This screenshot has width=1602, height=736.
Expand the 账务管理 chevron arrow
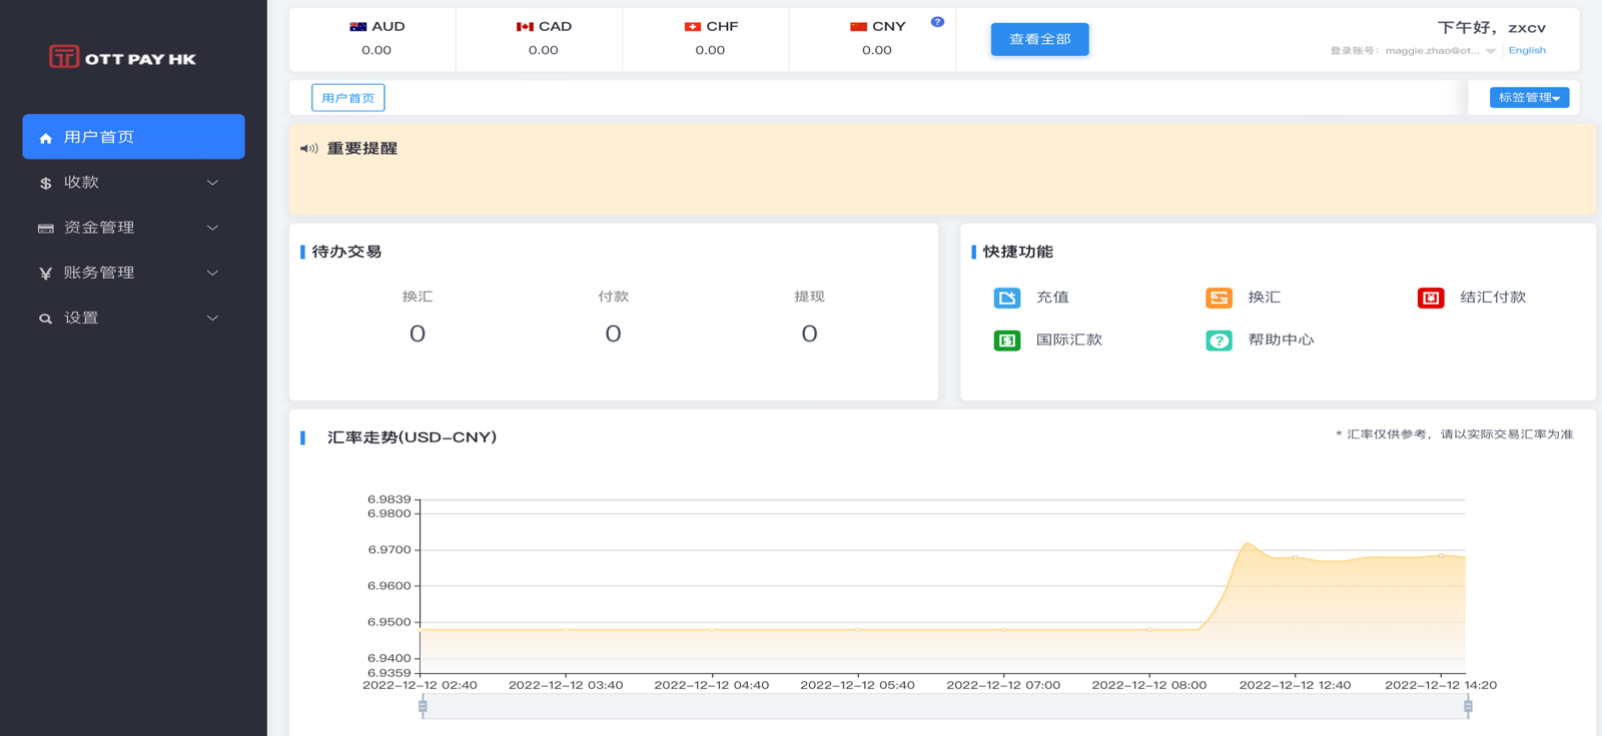(x=212, y=273)
